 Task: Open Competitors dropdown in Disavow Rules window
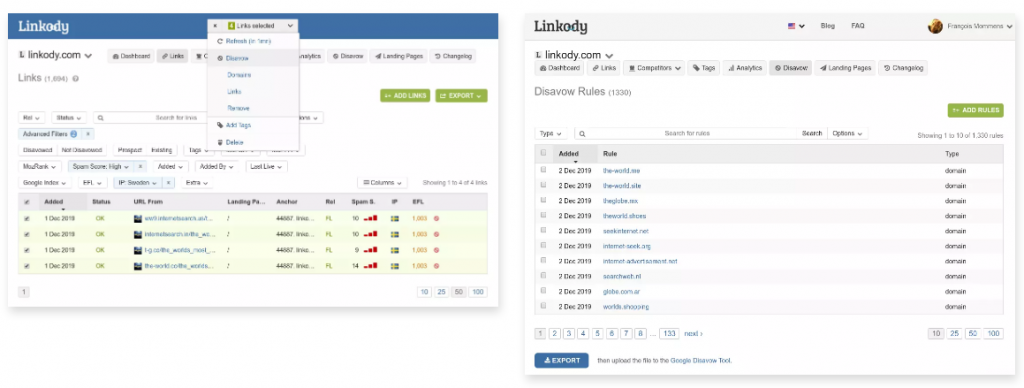(654, 68)
